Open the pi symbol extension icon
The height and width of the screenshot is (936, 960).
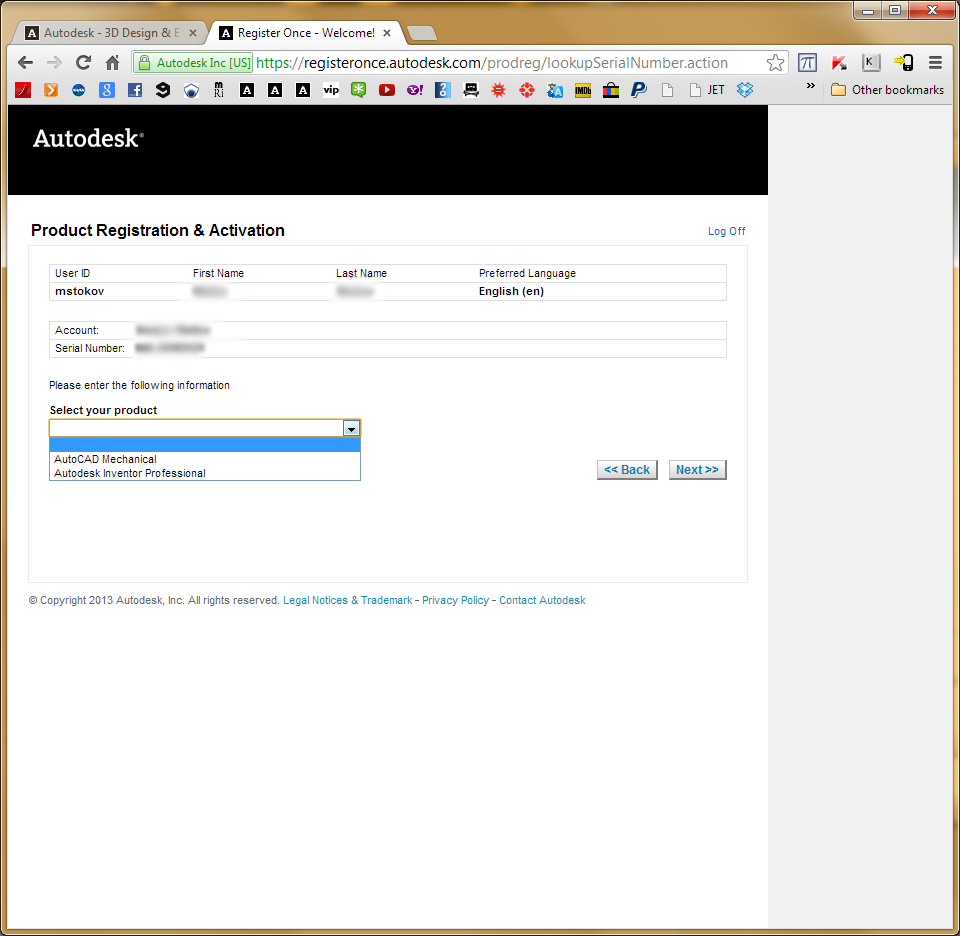pyautogui.click(x=807, y=62)
